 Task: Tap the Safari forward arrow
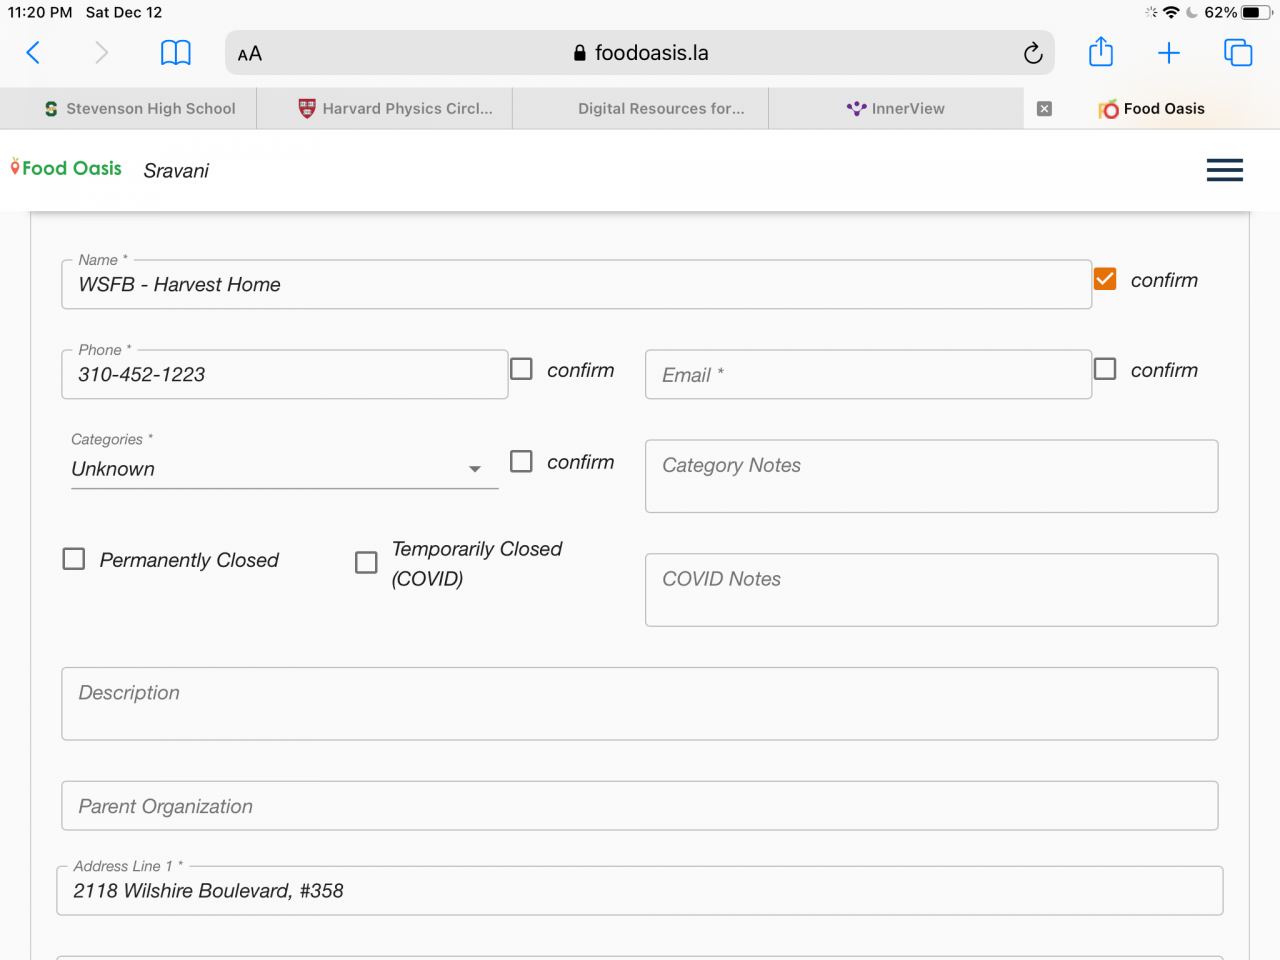click(101, 53)
